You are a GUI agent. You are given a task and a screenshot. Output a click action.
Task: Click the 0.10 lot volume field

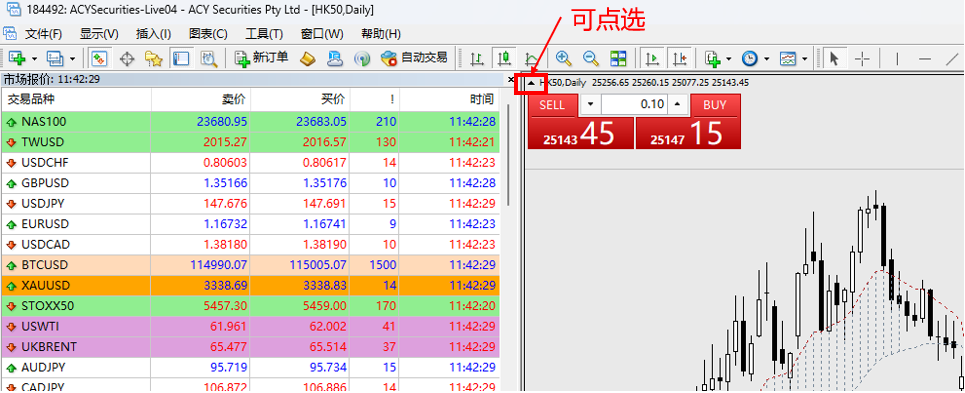pyautogui.click(x=634, y=105)
